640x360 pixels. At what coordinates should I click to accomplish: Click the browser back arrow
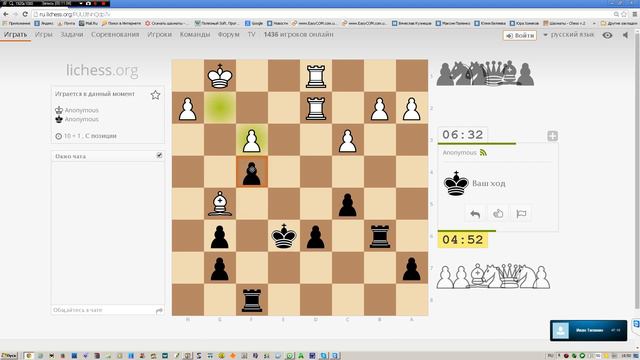point(6,14)
